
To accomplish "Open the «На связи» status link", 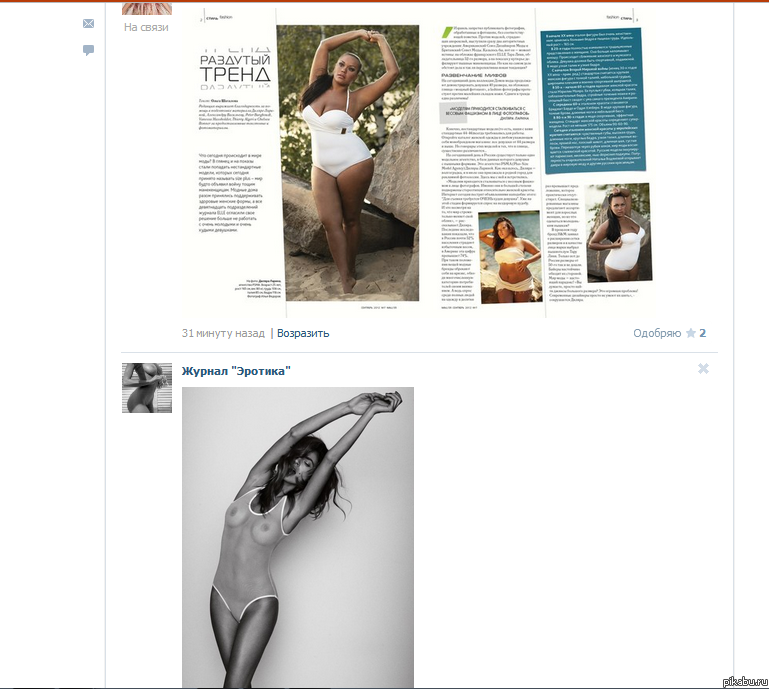I will (146, 27).
